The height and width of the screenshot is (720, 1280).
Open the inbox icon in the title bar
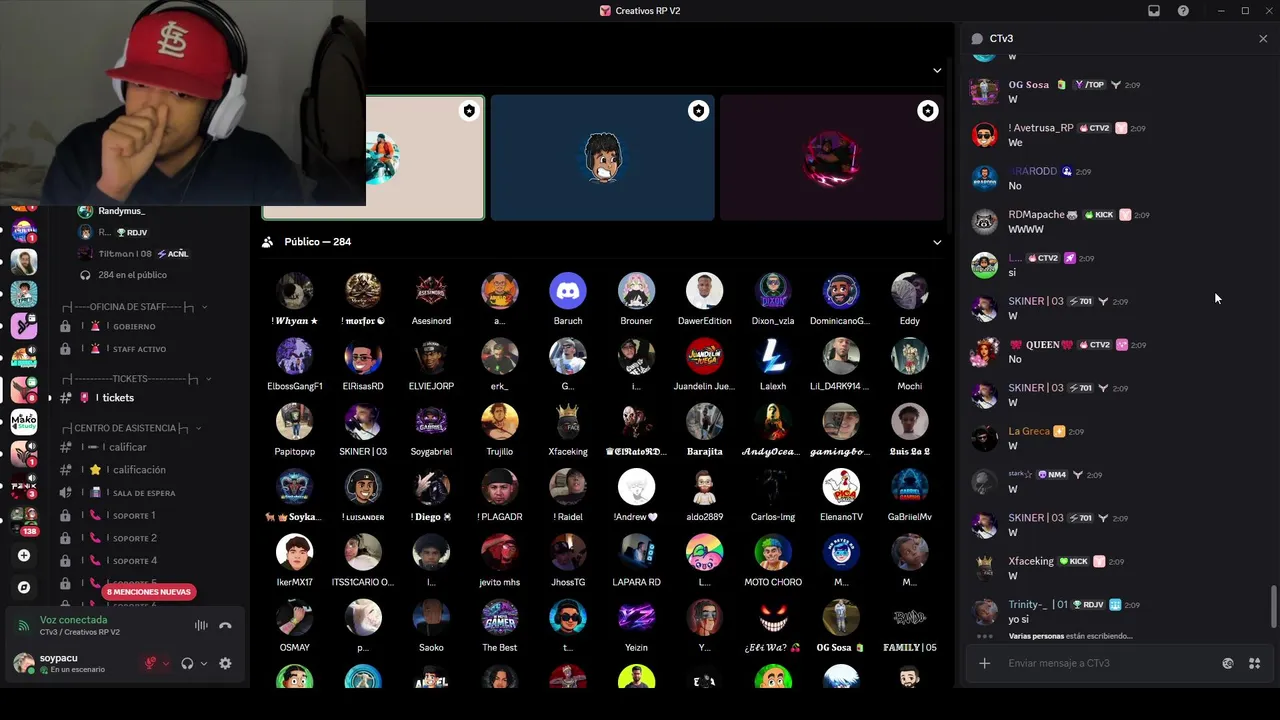[1154, 11]
